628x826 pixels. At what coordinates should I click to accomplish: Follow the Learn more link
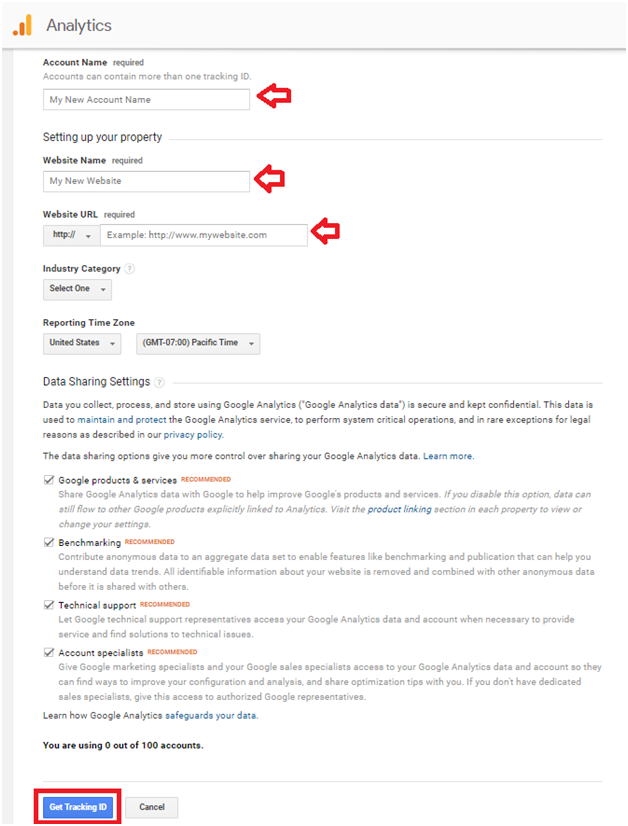(x=448, y=456)
